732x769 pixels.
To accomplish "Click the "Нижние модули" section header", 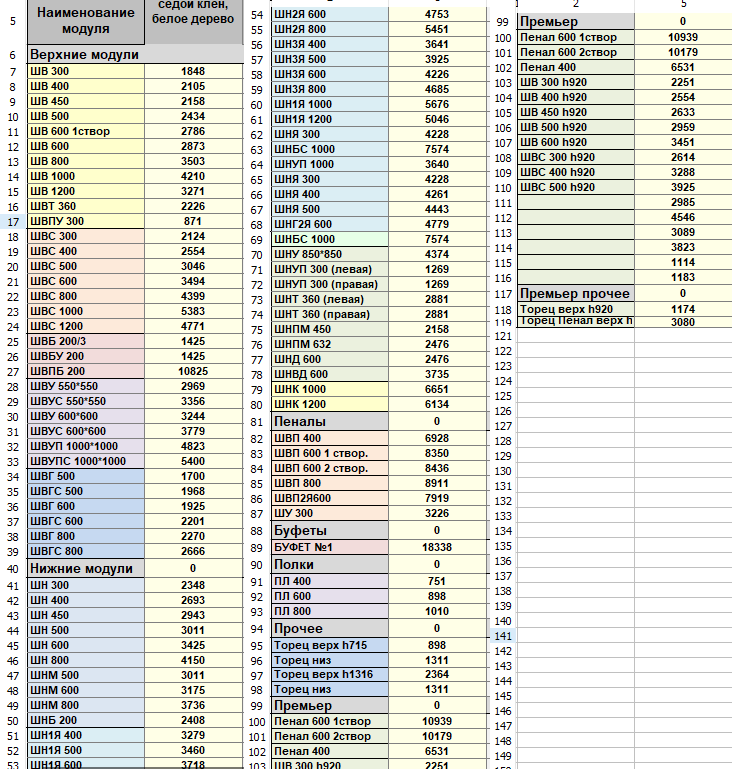I will point(86,568).
